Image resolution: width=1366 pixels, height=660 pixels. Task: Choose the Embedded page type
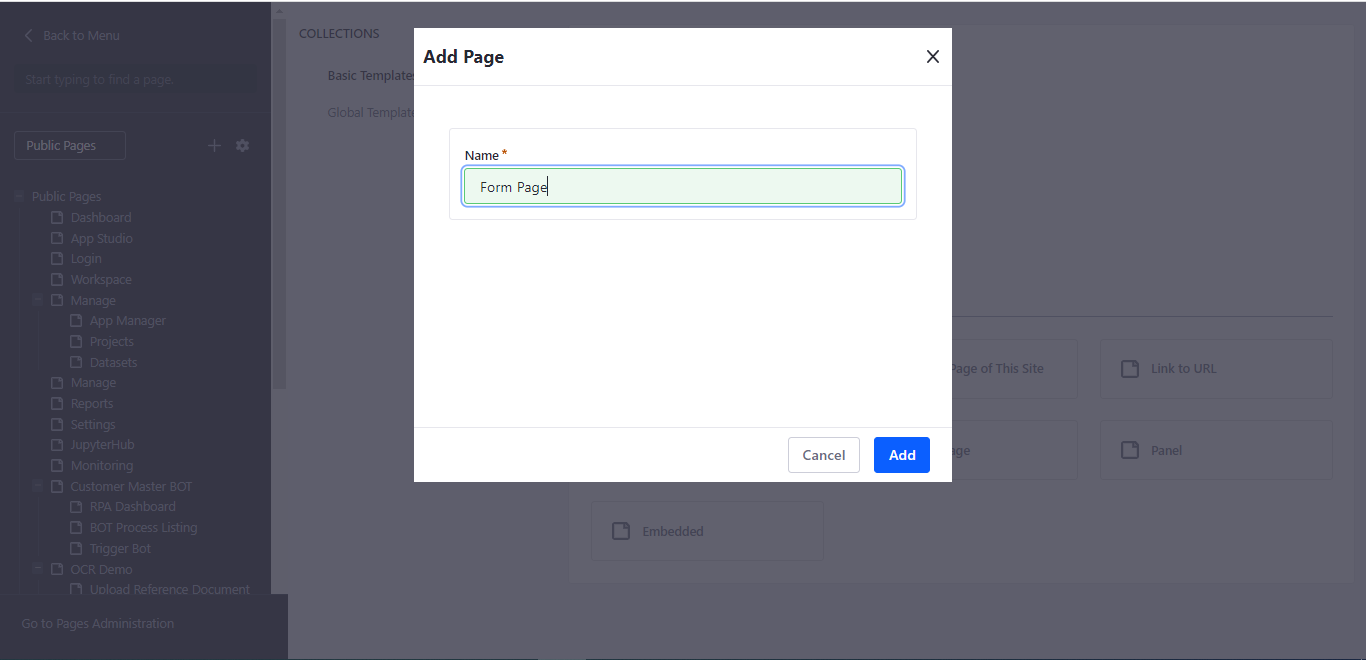707,531
